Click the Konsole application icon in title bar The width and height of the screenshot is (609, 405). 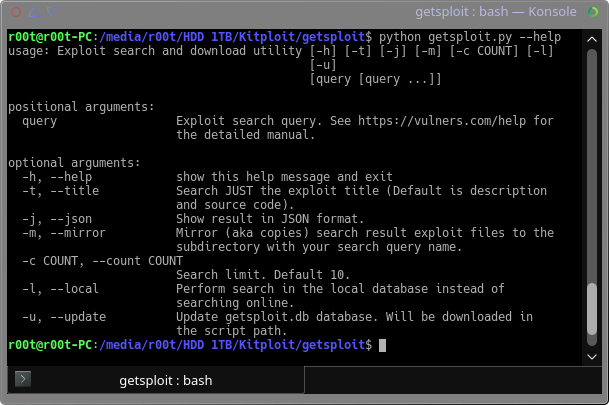(593, 12)
